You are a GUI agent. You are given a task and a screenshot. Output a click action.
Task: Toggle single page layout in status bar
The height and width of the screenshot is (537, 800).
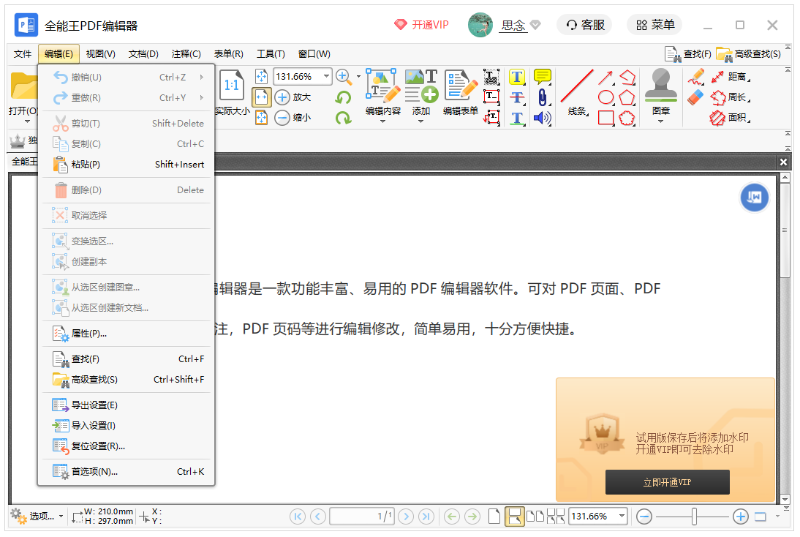494,517
